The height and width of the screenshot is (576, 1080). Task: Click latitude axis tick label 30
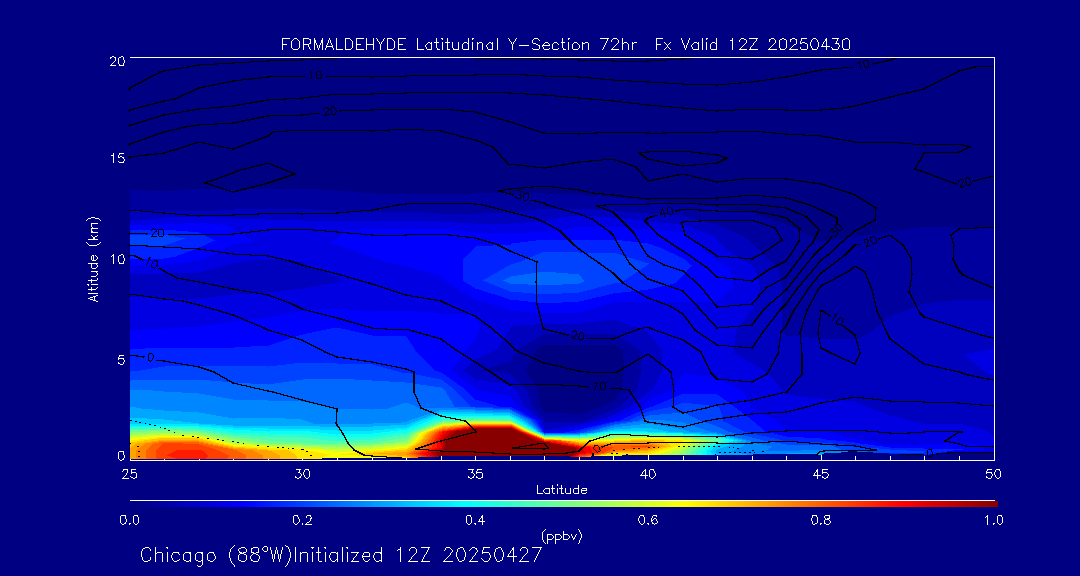click(302, 474)
